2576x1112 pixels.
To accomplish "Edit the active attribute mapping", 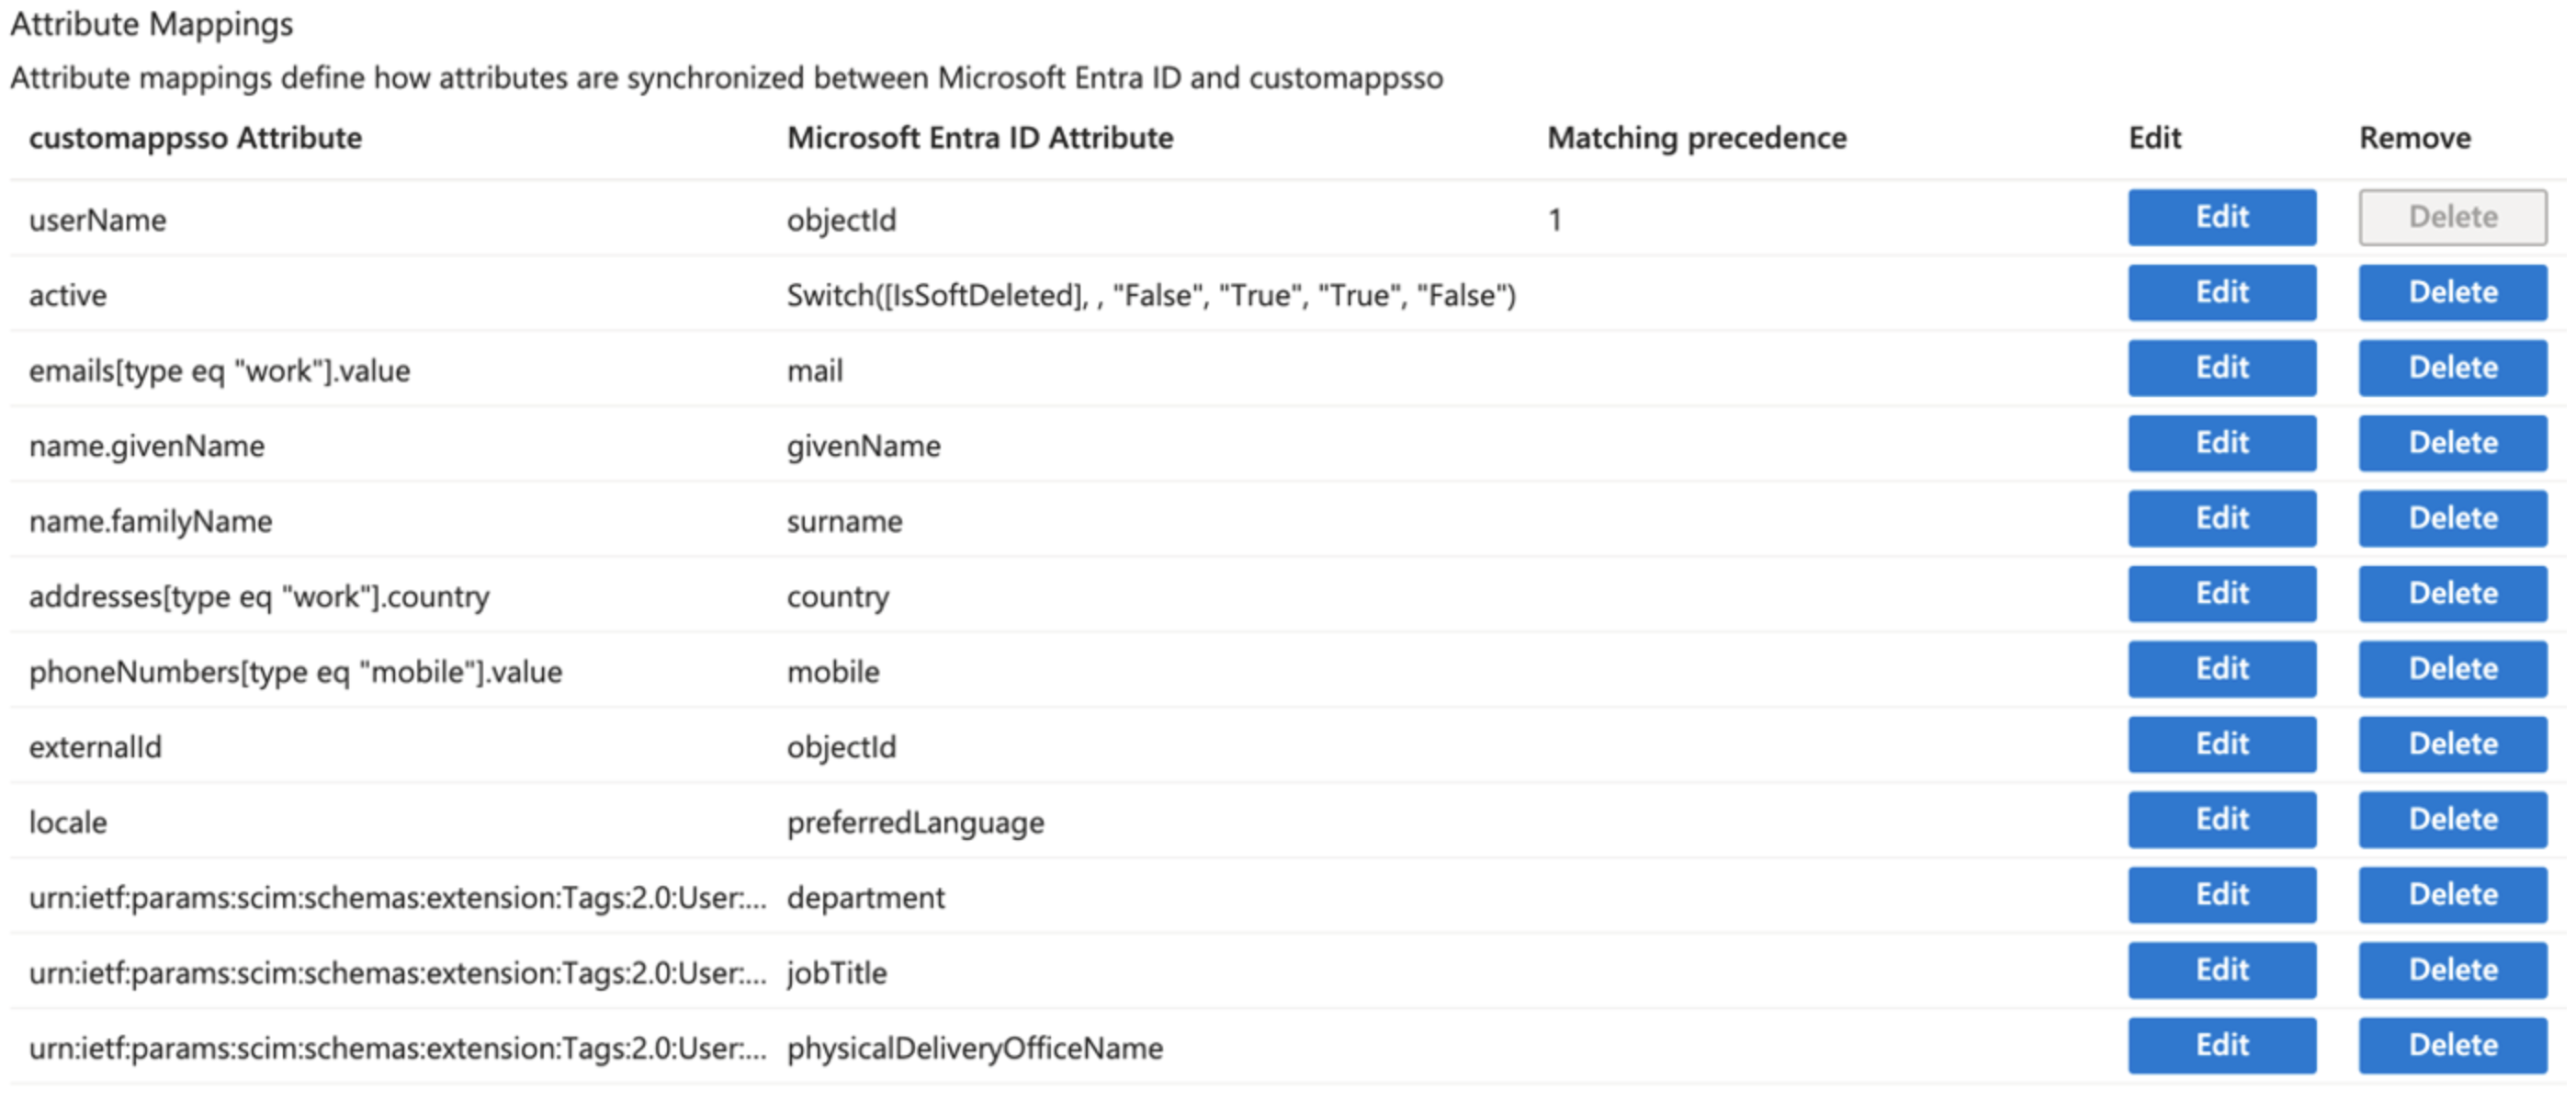I will (2222, 293).
